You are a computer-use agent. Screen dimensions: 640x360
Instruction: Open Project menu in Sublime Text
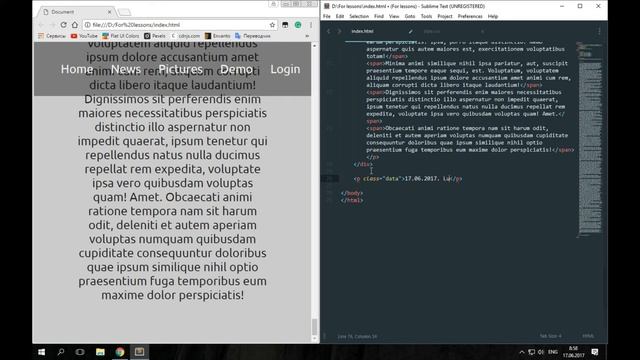[x=444, y=16]
